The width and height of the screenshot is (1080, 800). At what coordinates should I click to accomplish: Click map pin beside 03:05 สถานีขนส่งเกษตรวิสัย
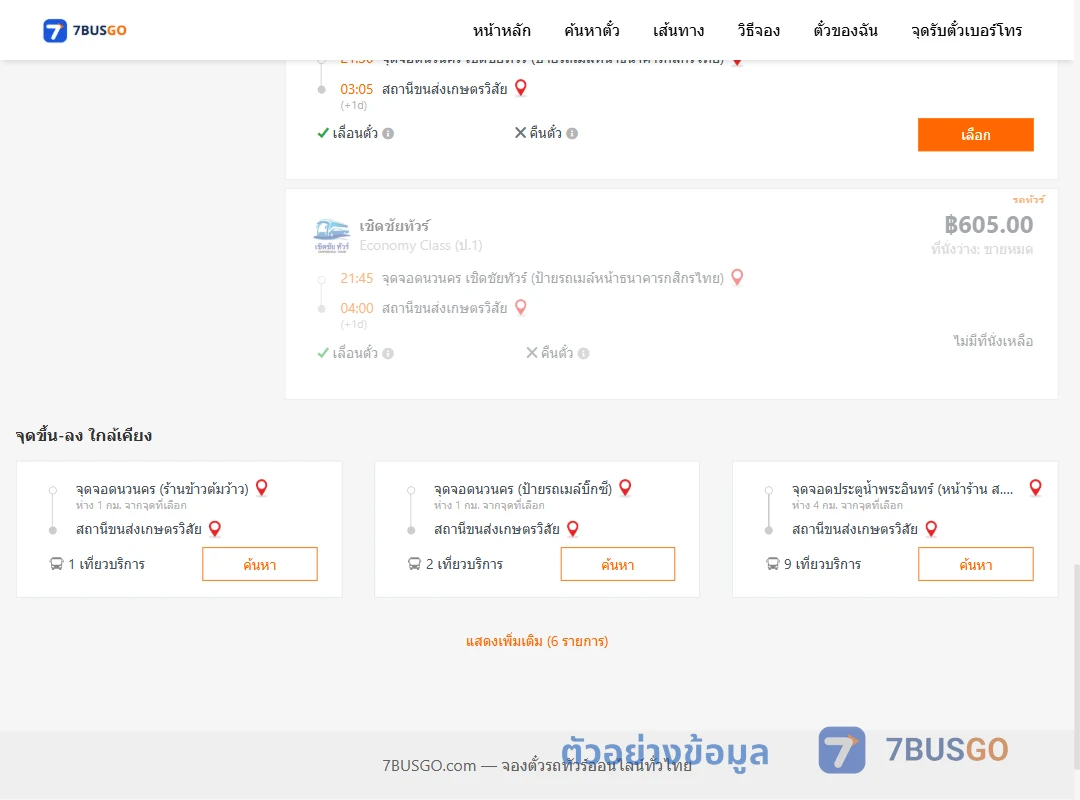(x=521, y=88)
